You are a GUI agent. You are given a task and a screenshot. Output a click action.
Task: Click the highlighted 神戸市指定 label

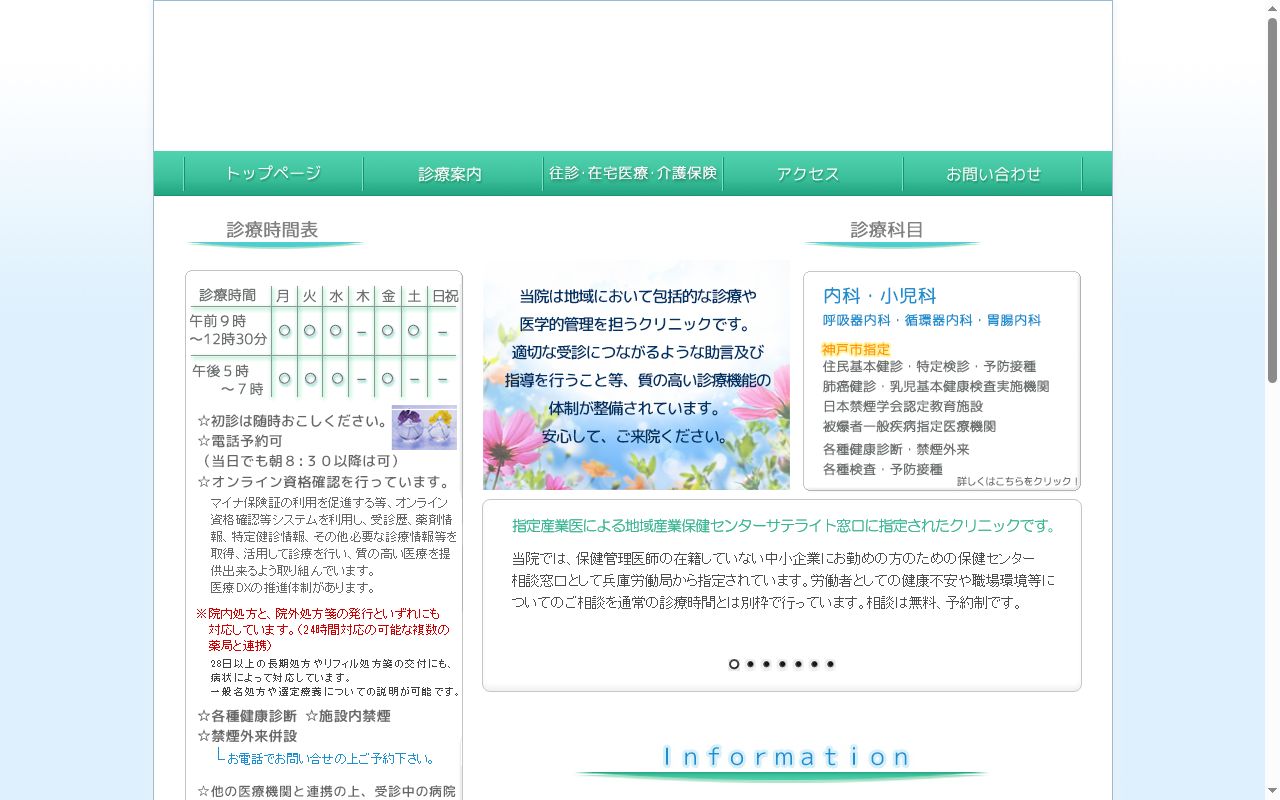coord(856,350)
